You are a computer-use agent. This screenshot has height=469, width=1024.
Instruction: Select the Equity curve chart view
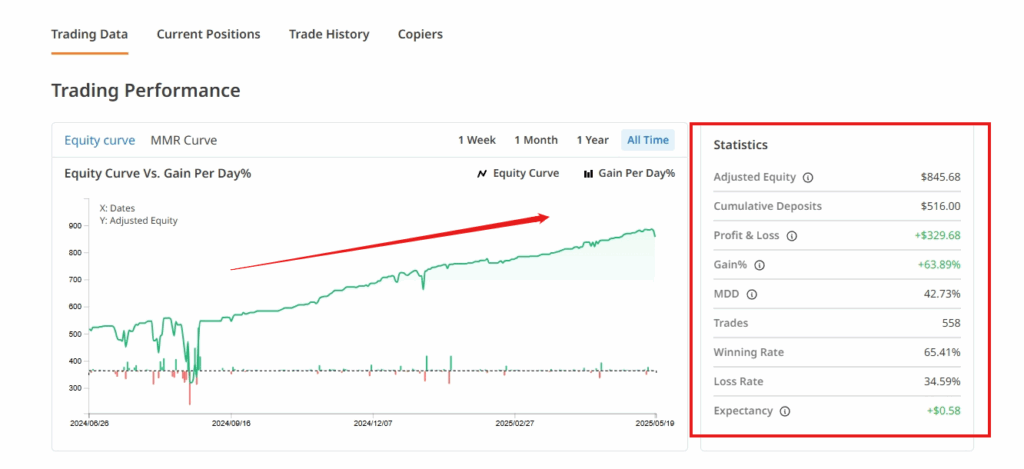(x=99, y=140)
